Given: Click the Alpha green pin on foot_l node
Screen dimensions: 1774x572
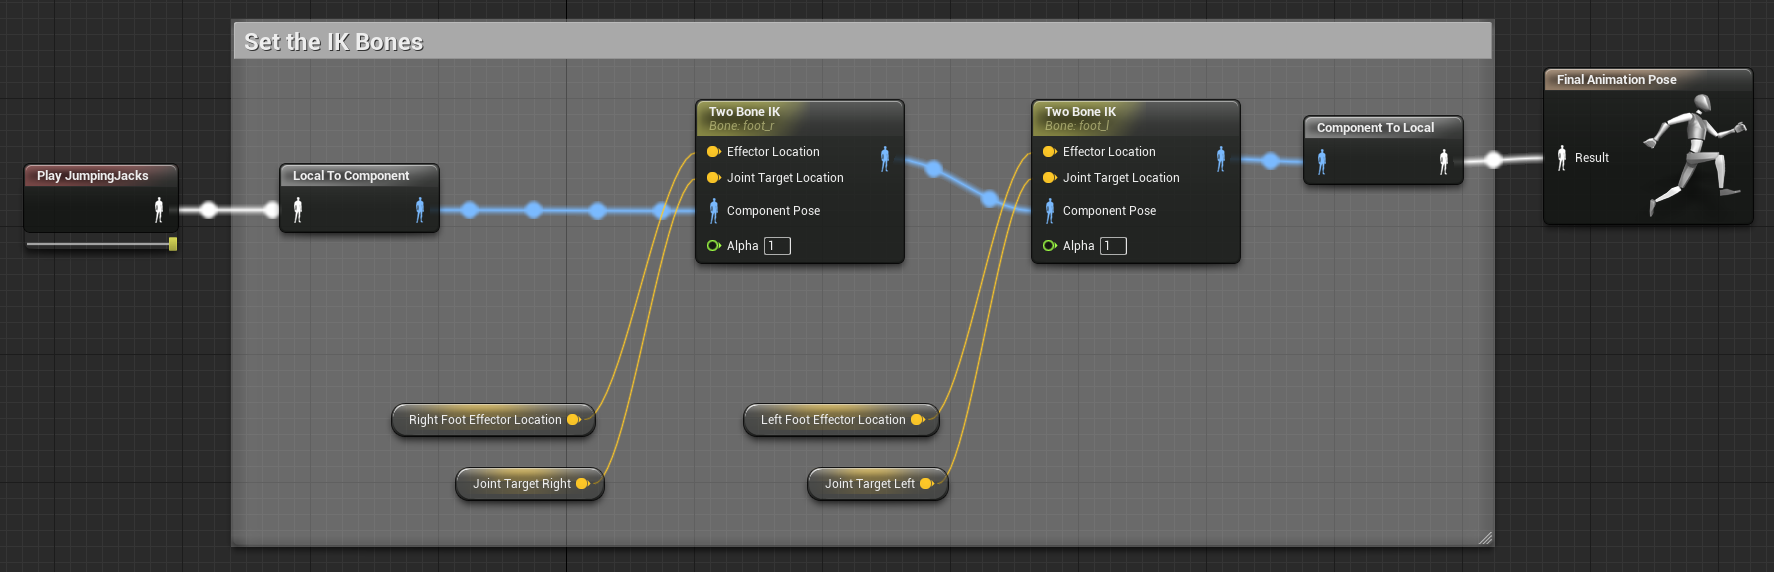Looking at the screenshot, I should pyautogui.click(x=1050, y=246).
